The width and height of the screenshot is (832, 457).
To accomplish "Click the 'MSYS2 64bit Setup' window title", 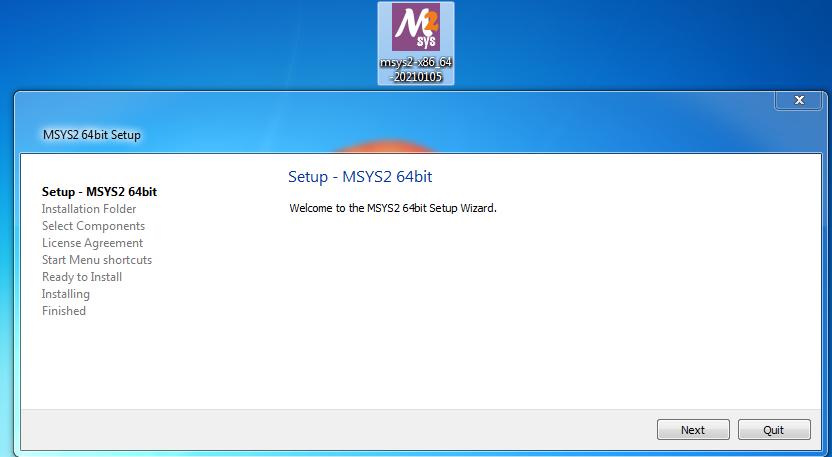I will (92, 135).
